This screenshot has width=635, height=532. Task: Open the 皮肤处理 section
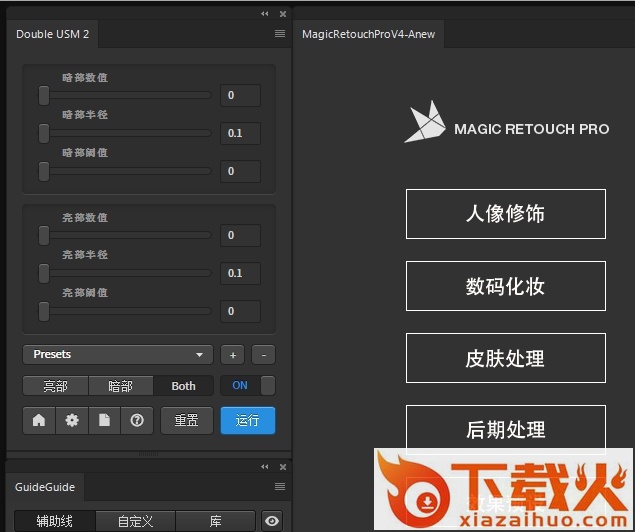(506, 358)
